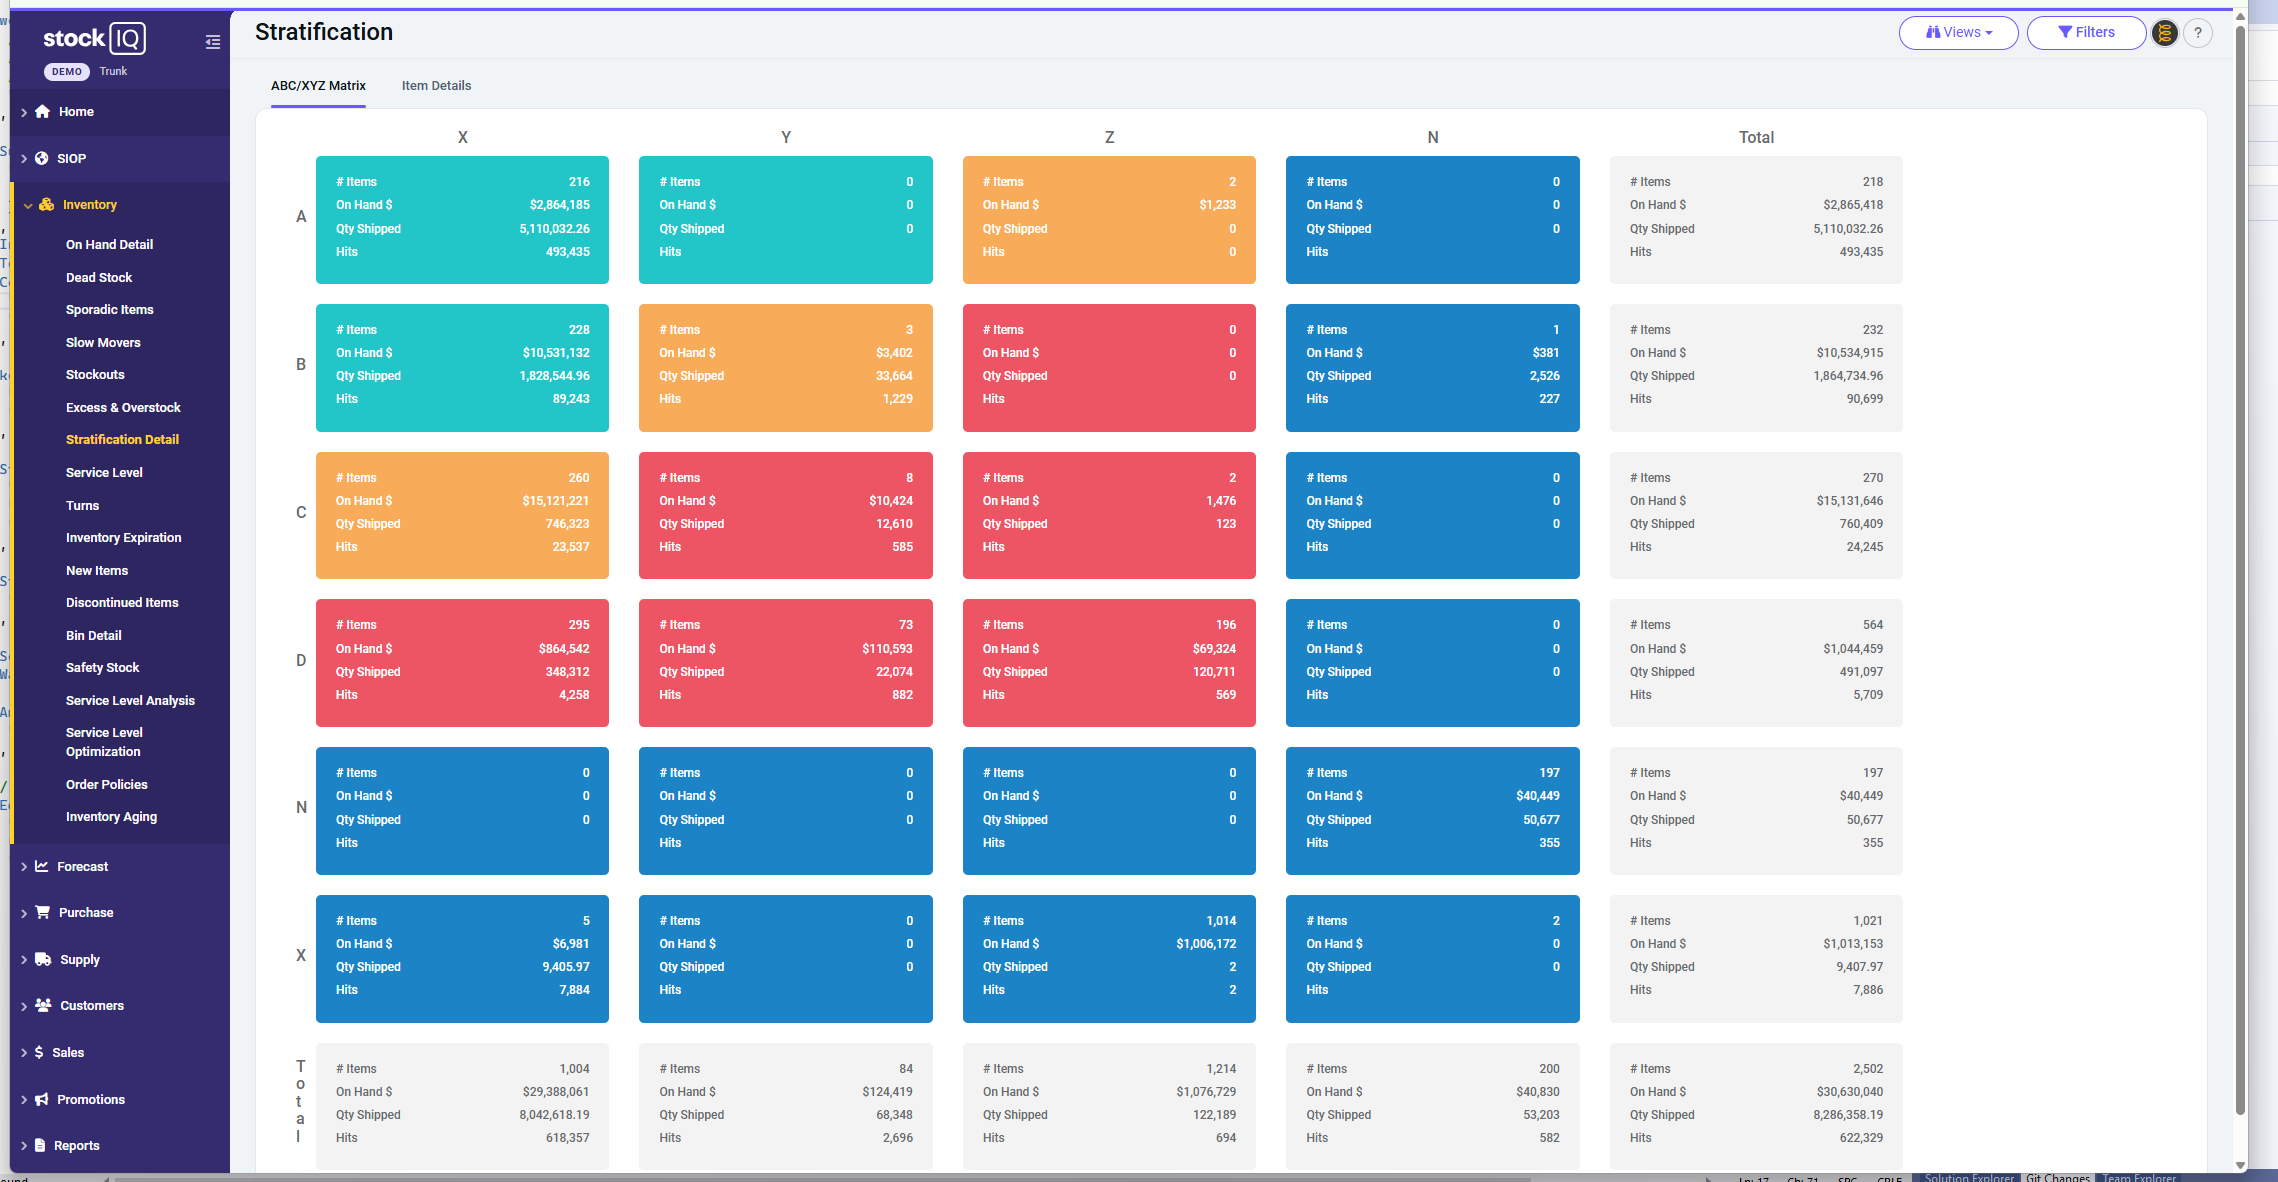
Task: Open Inventory Aging page
Action: (111, 816)
